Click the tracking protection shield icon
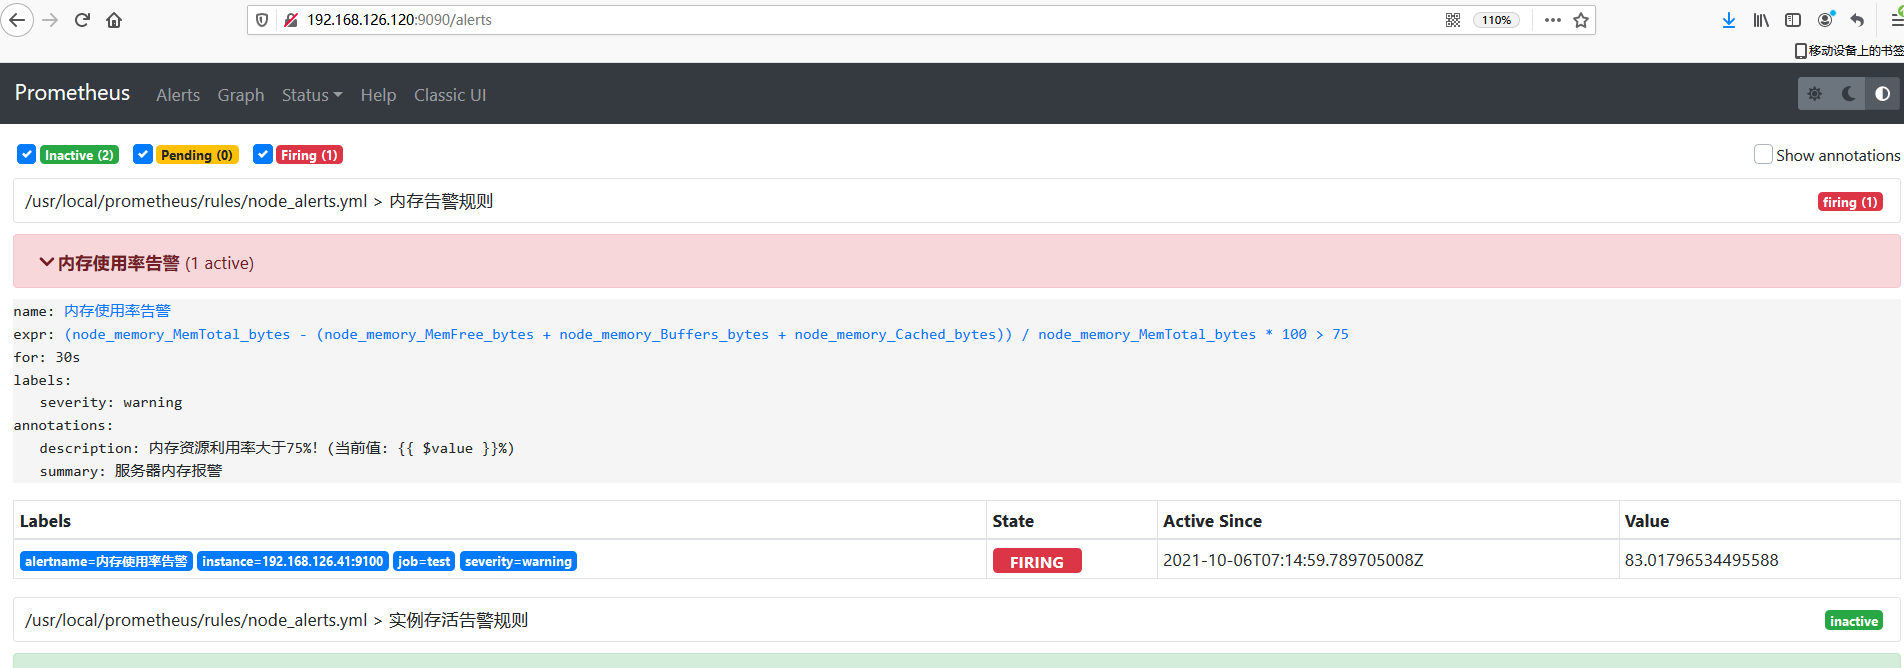Viewport: 1904px width, 668px height. pyautogui.click(x=262, y=20)
